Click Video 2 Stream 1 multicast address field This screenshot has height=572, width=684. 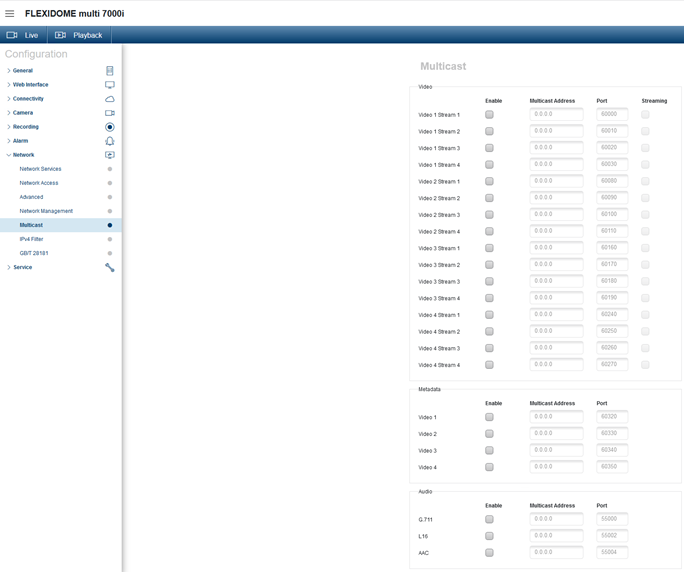[556, 182]
